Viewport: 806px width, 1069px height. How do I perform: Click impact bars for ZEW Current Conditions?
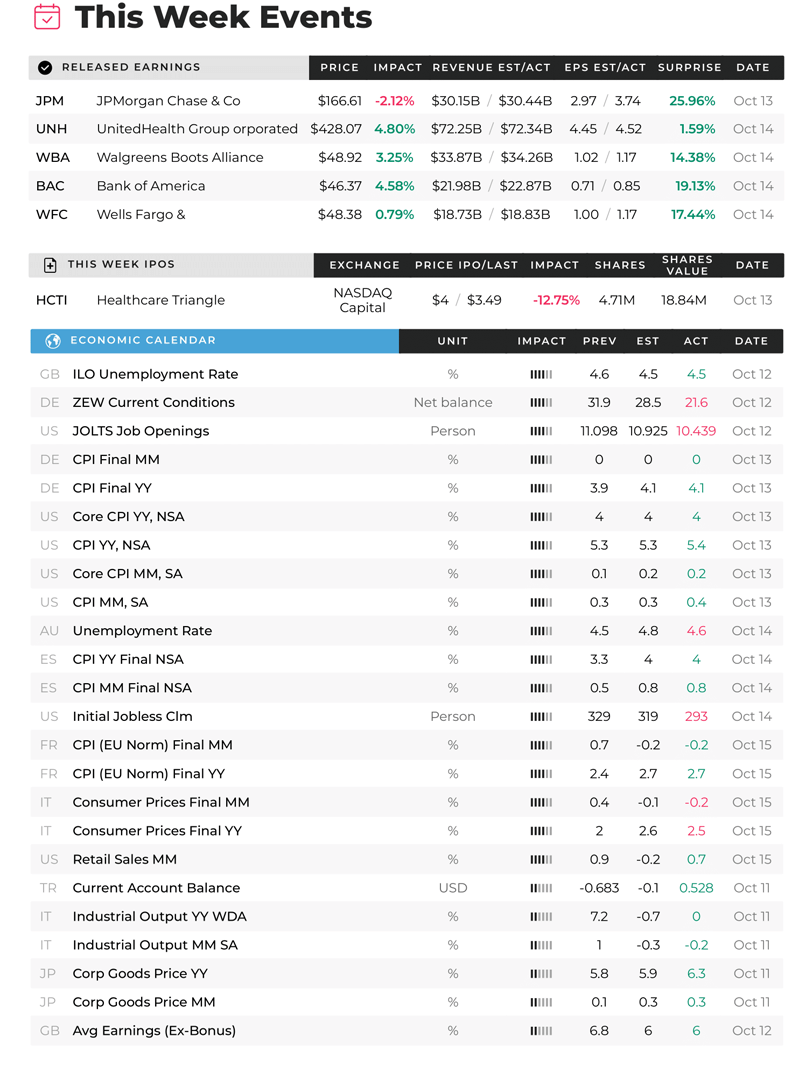pos(541,403)
